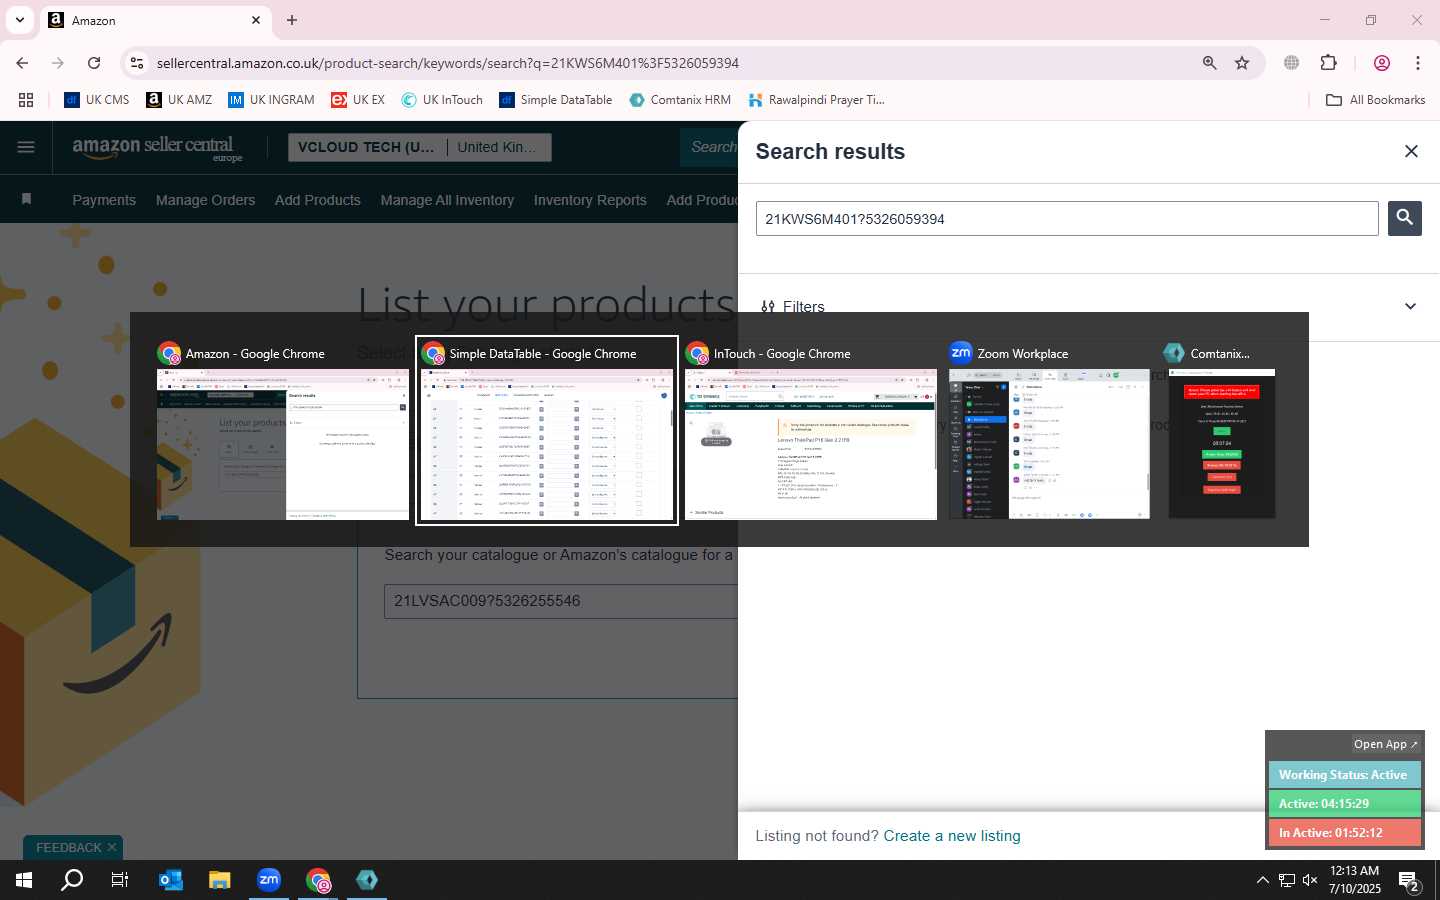The width and height of the screenshot is (1440, 900).
Task: Click the browser back arrow
Action: click(22, 63)
